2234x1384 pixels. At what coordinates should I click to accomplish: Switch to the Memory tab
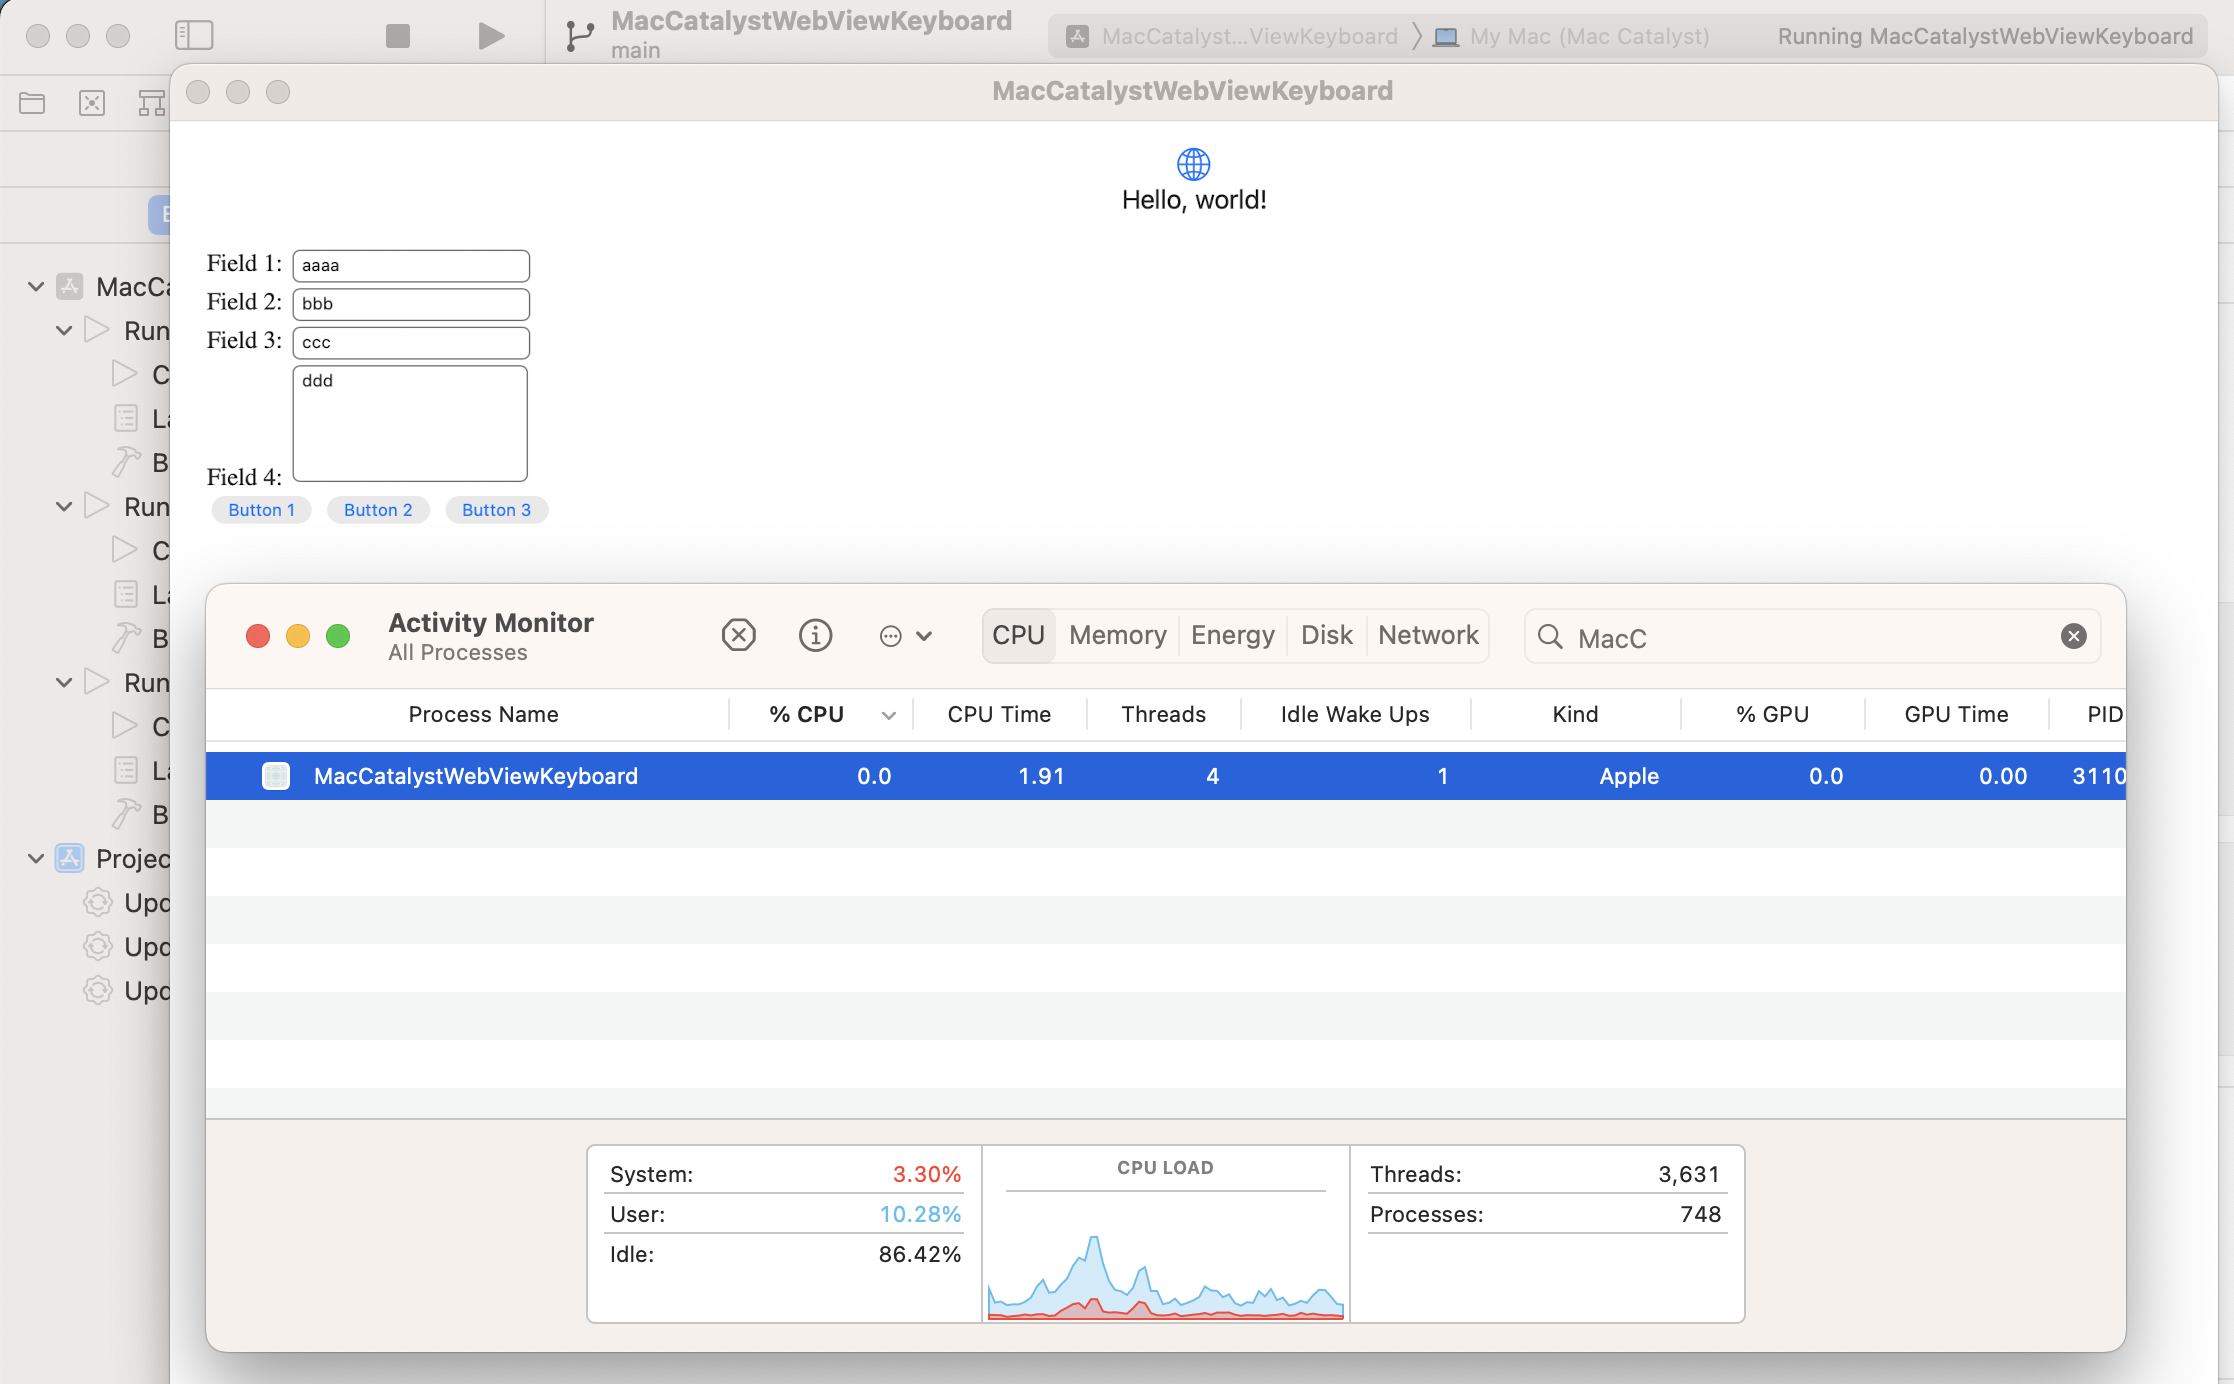pyautogui.click(x=1117, y=635)
